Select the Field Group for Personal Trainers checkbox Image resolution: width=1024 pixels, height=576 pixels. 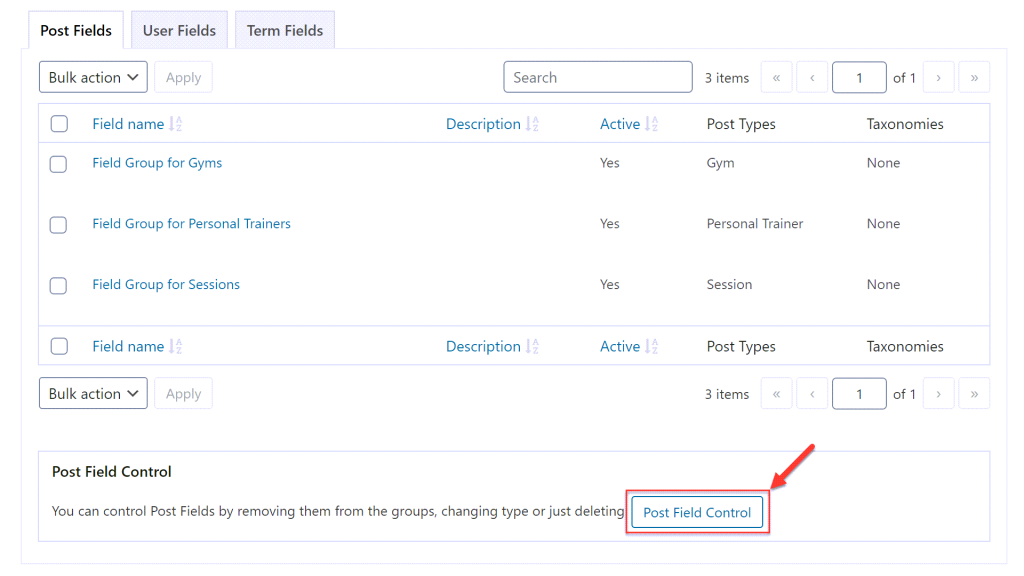(59, 225)
